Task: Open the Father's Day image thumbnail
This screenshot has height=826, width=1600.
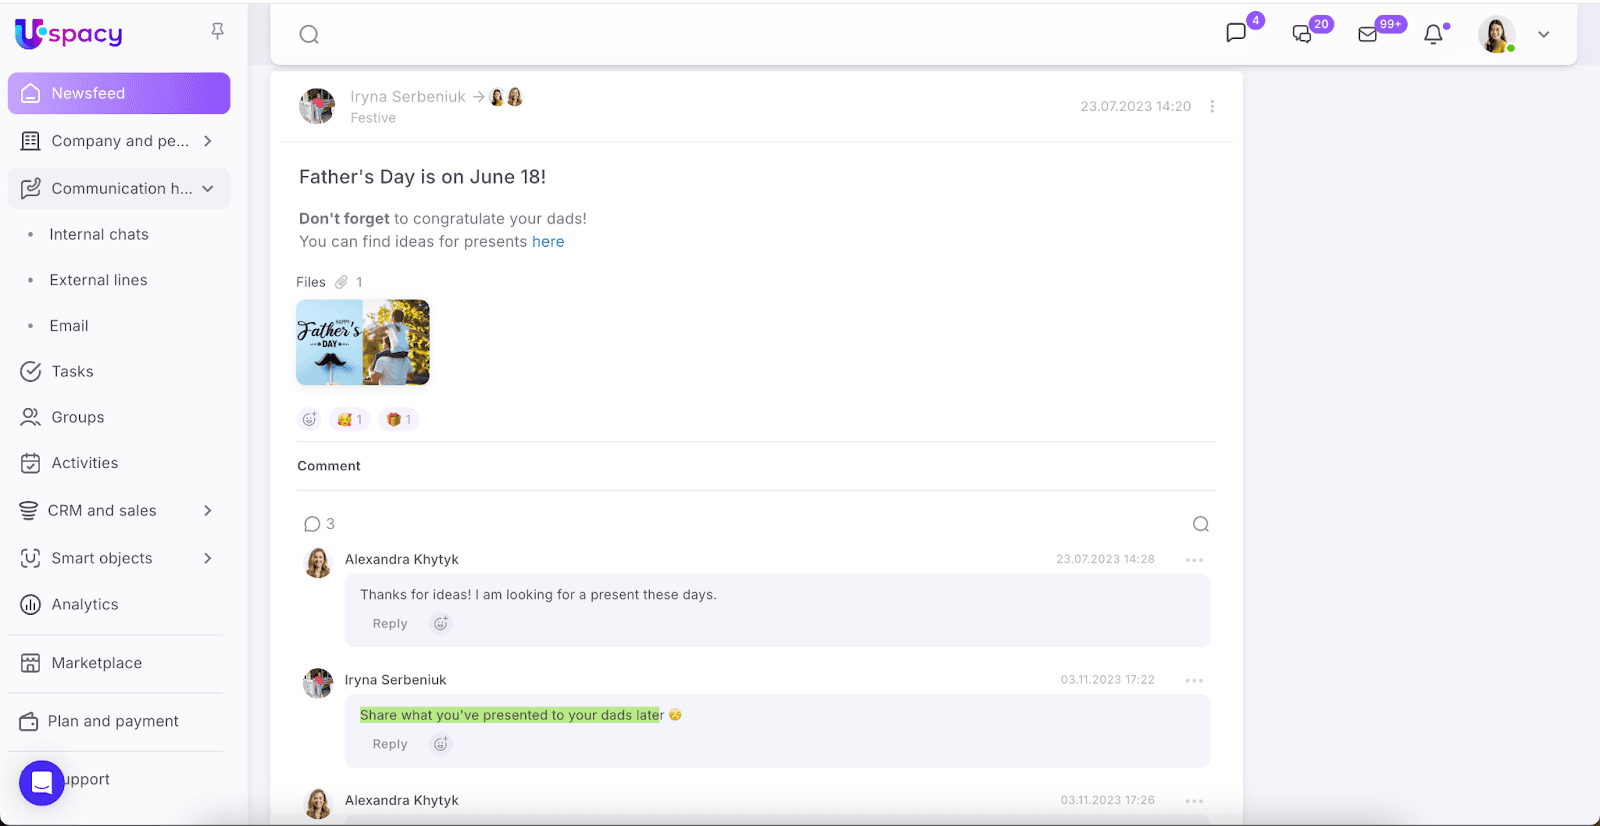Action: point(363,343)
